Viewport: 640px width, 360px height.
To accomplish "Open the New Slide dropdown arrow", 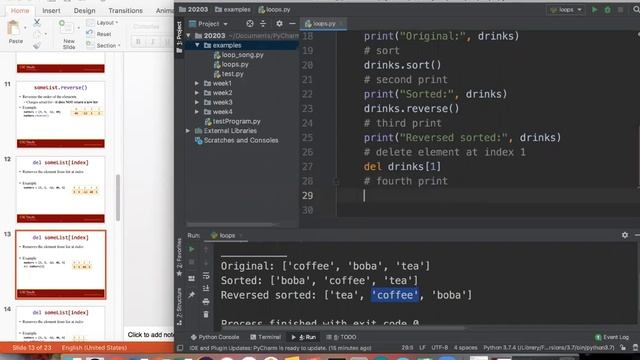I will 78,28.
